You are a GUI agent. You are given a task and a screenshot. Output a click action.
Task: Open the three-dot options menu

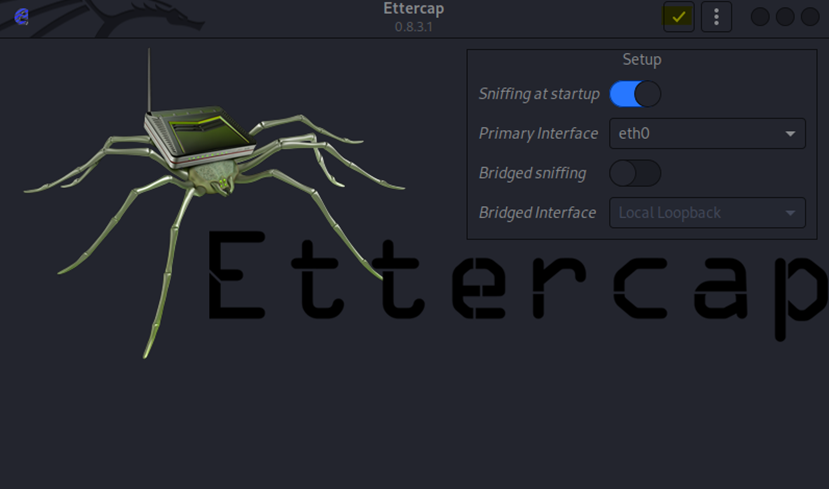coord(716,17)
